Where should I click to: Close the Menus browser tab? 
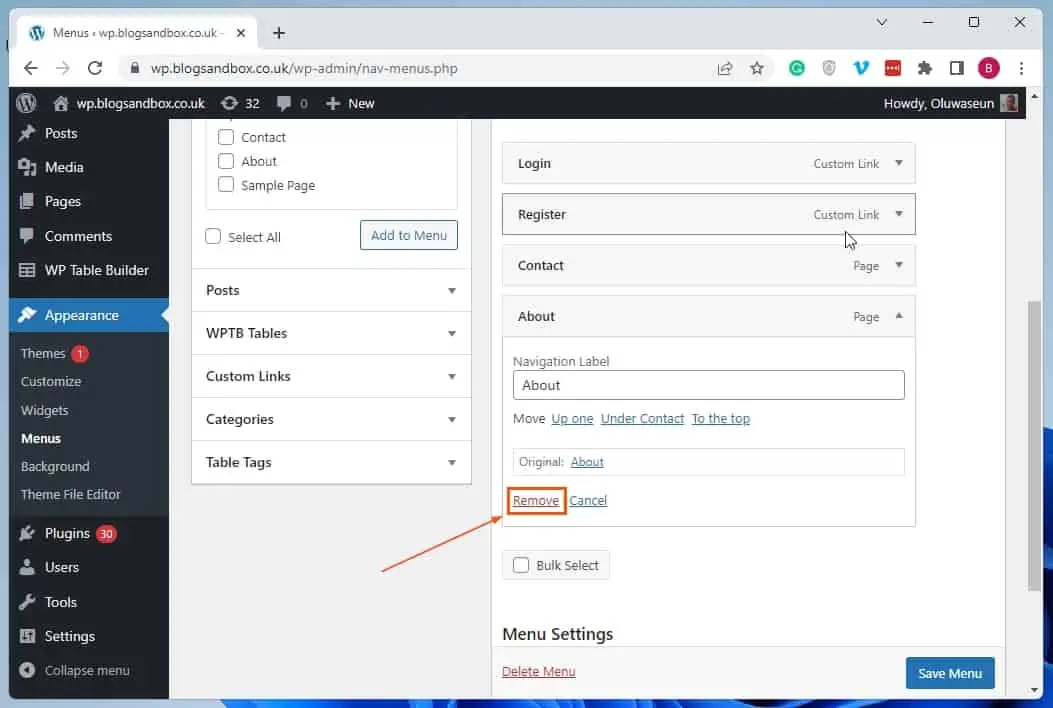[x=240, y=32]
